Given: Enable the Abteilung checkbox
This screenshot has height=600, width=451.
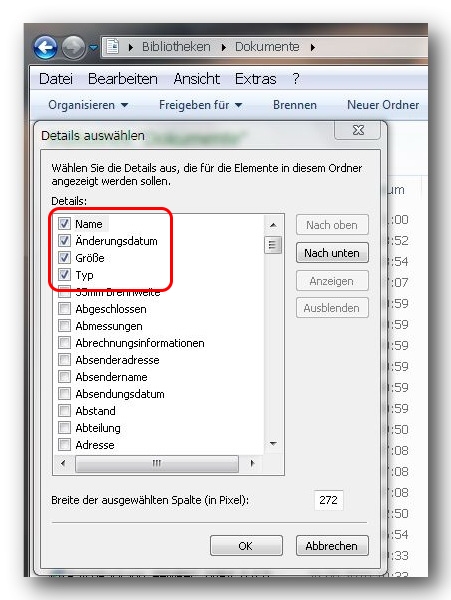Looking at the screenshot, I should pos(64,427).
